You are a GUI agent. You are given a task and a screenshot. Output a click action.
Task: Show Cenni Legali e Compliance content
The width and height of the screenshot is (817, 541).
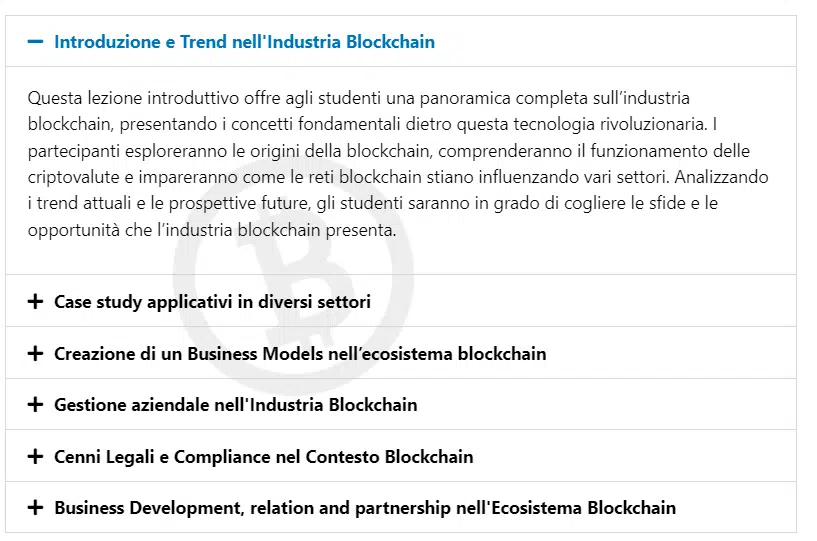(264, 457)
